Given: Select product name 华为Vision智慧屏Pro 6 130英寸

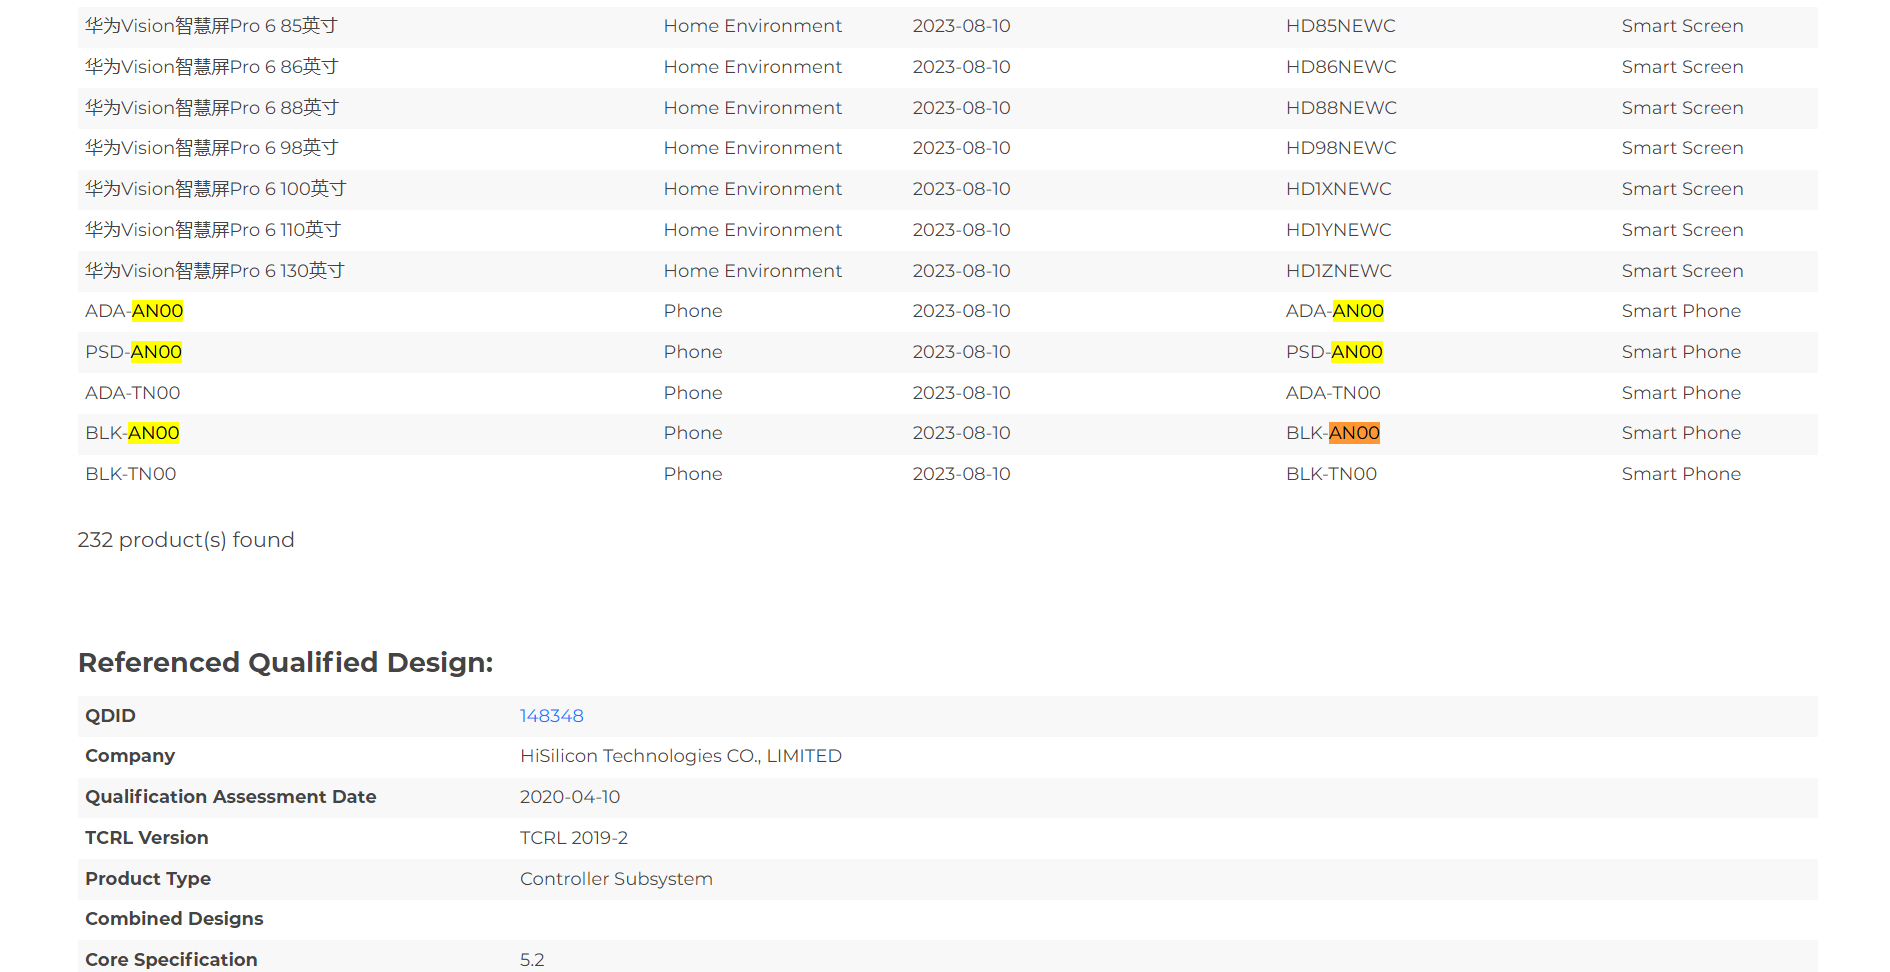Looking at the screenshot, I should pos(215,271).
